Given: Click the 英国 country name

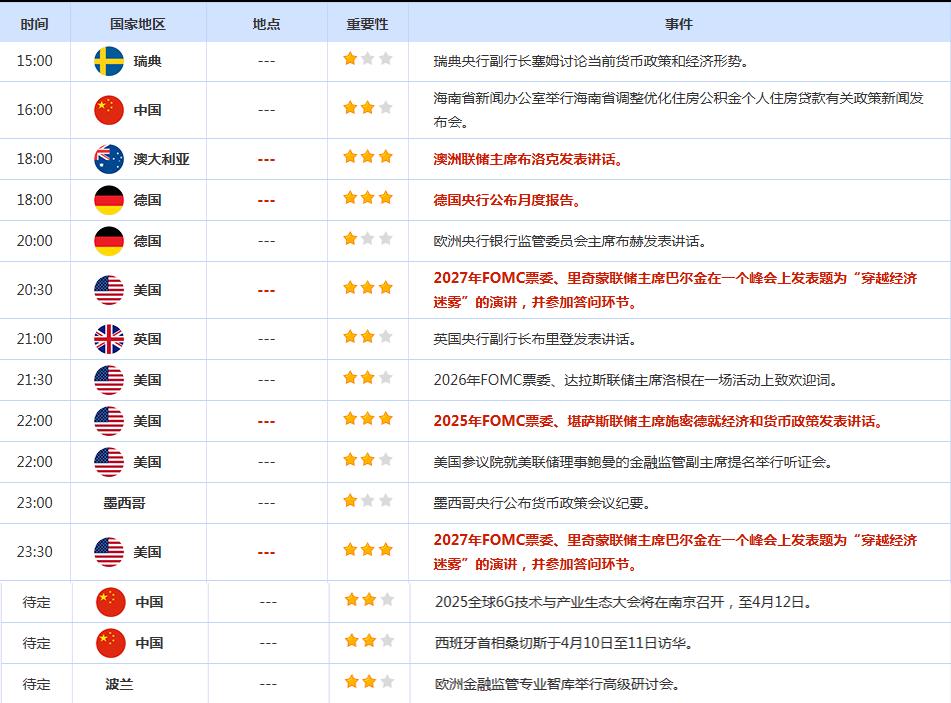Looking at the screenshot, I should click(147, 339).
